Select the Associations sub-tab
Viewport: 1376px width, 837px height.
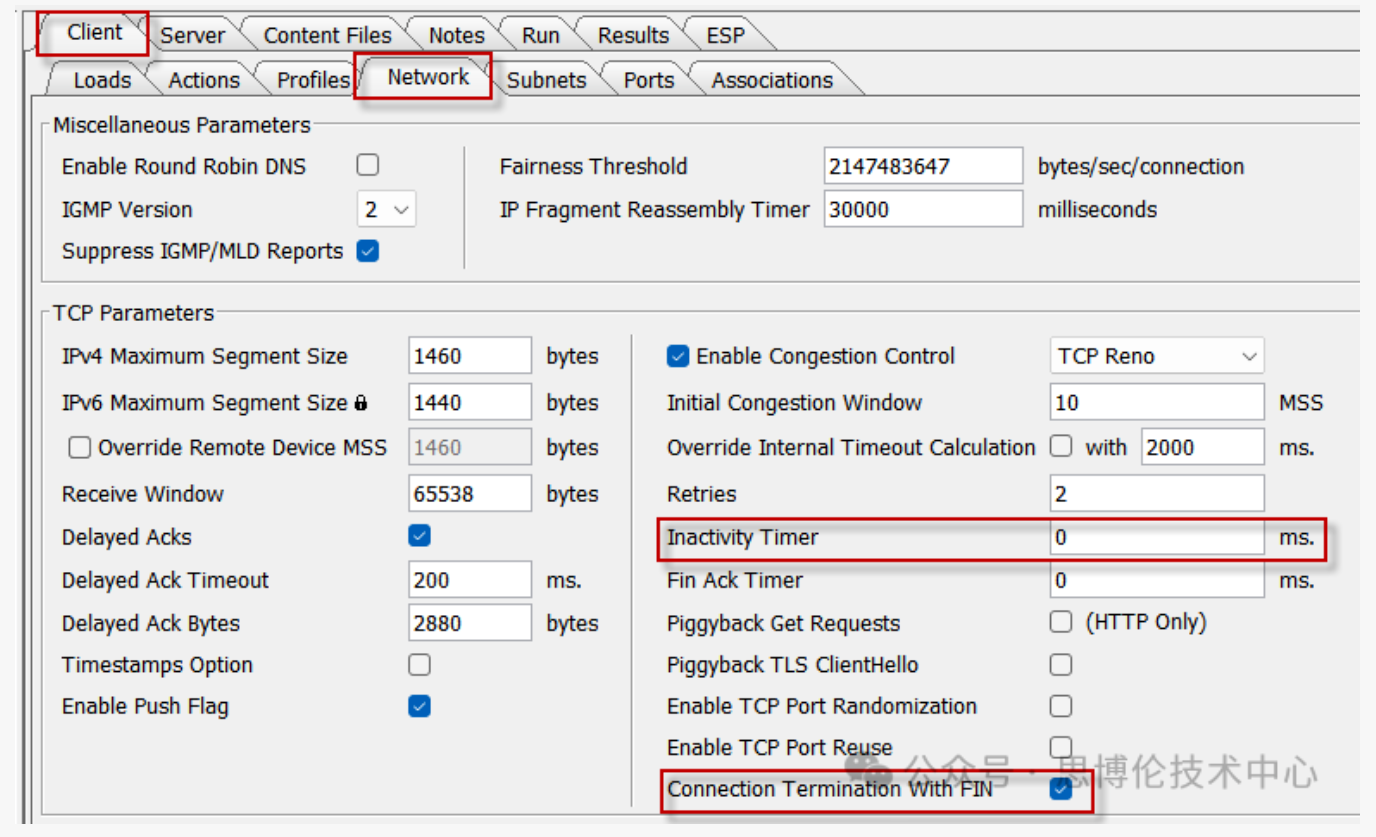[x=771, y=80]
